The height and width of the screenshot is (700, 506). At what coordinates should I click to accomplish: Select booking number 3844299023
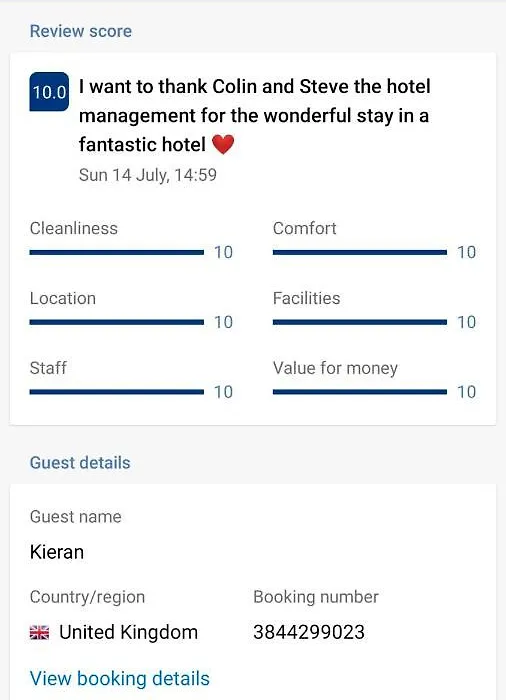click(x=309, y=632)
